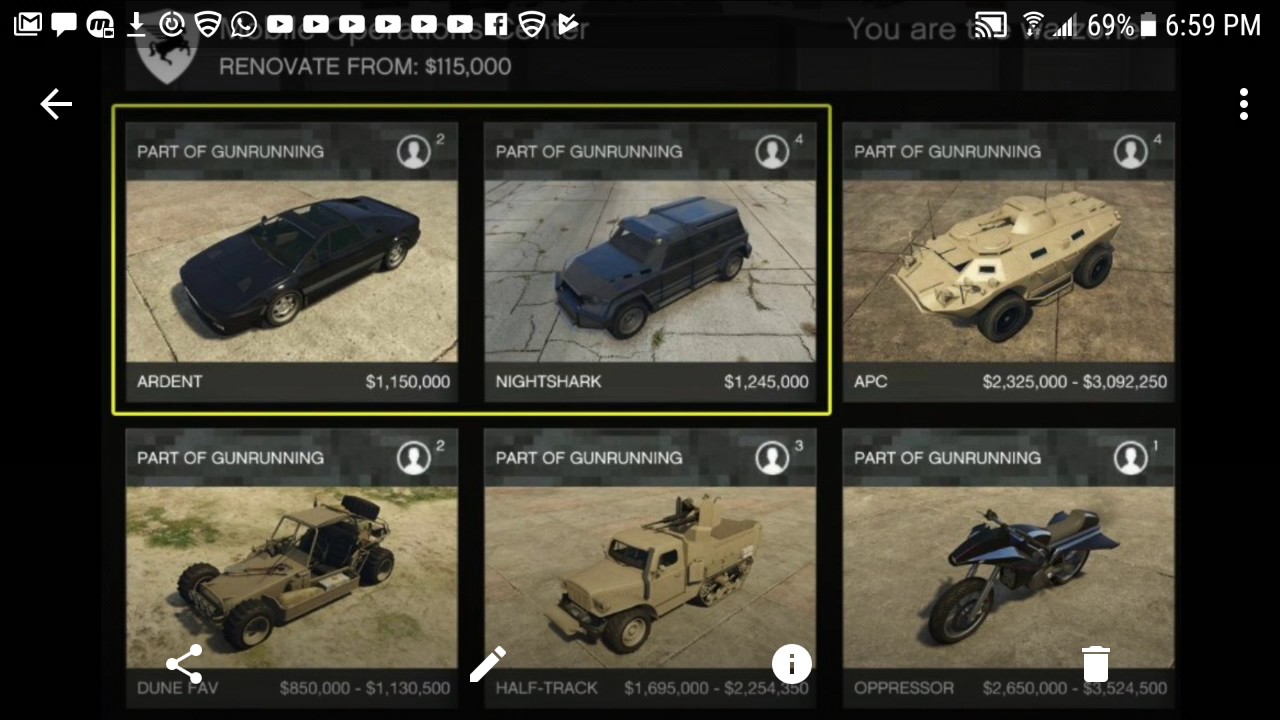Click the Renovate From $115,000 text

point(365,67)
